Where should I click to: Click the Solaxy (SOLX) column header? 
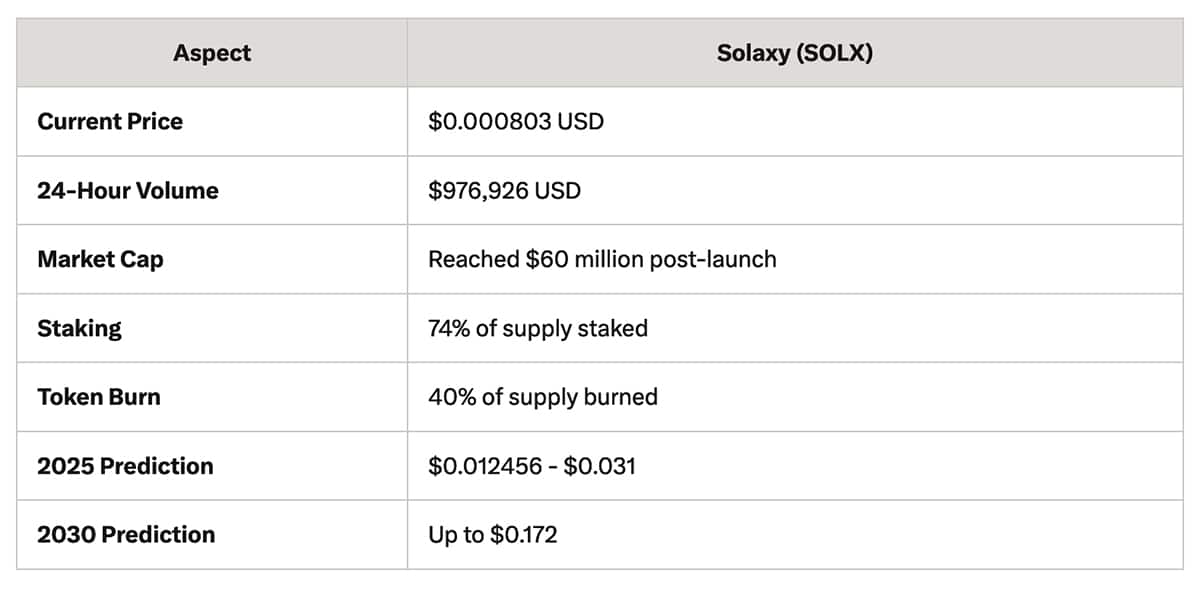(x=795, y=53)
